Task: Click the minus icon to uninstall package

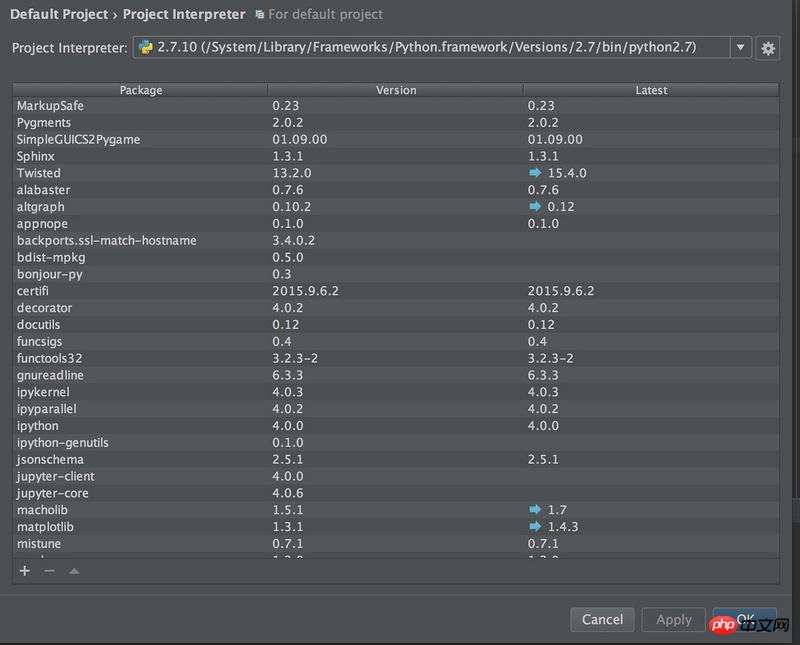Action: click(49, 570)
